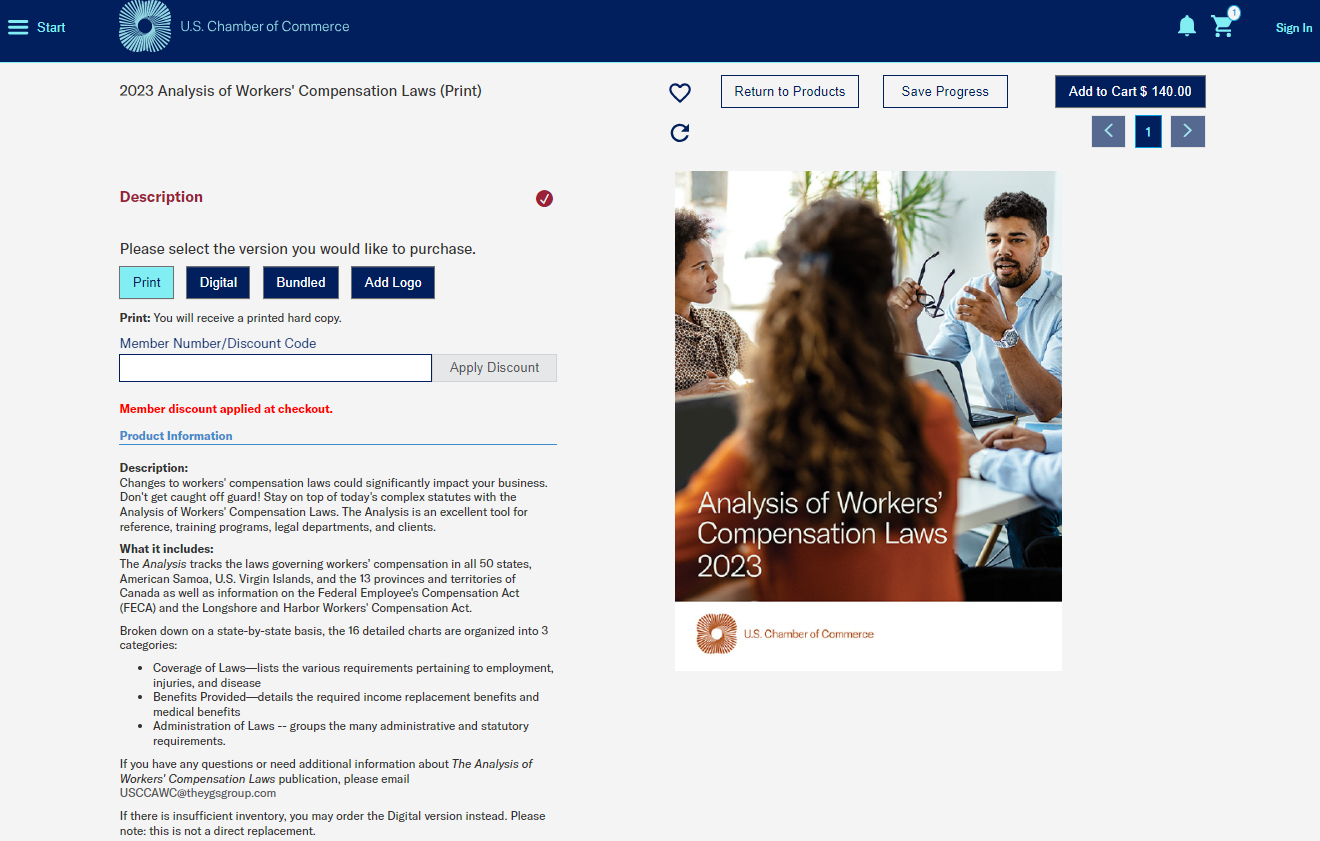This screenshot has width=1320, height=841.
Task: Click the product title '2023 Analysis of Workers' Compensation Laws (Print)'
Action: [300, 91]
